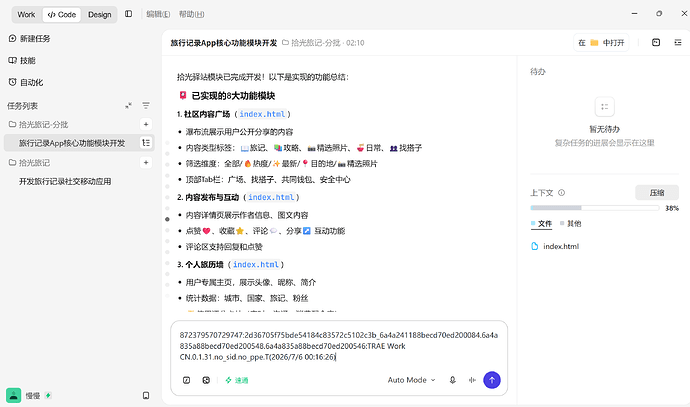Click the audio waveform icon

click(x=472, y=380)
